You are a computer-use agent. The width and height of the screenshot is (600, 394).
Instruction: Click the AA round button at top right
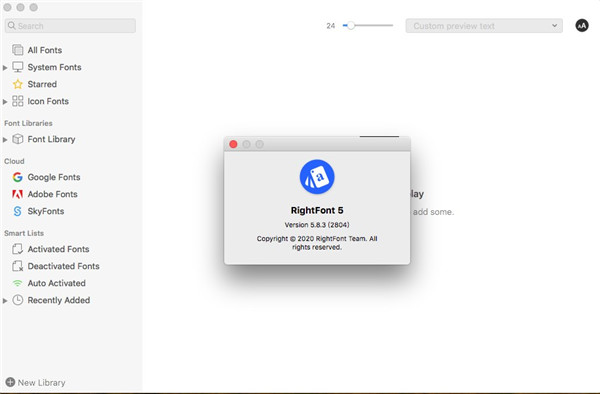pyautogui.click(x=582, y=26)
